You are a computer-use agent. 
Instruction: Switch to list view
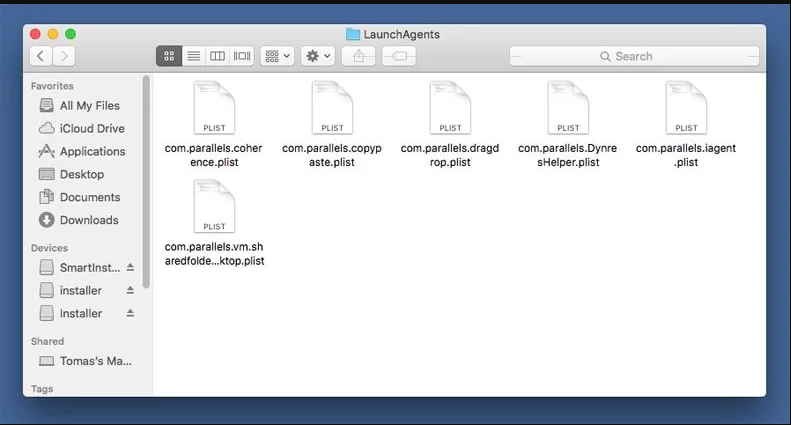[x=194, y=56]
